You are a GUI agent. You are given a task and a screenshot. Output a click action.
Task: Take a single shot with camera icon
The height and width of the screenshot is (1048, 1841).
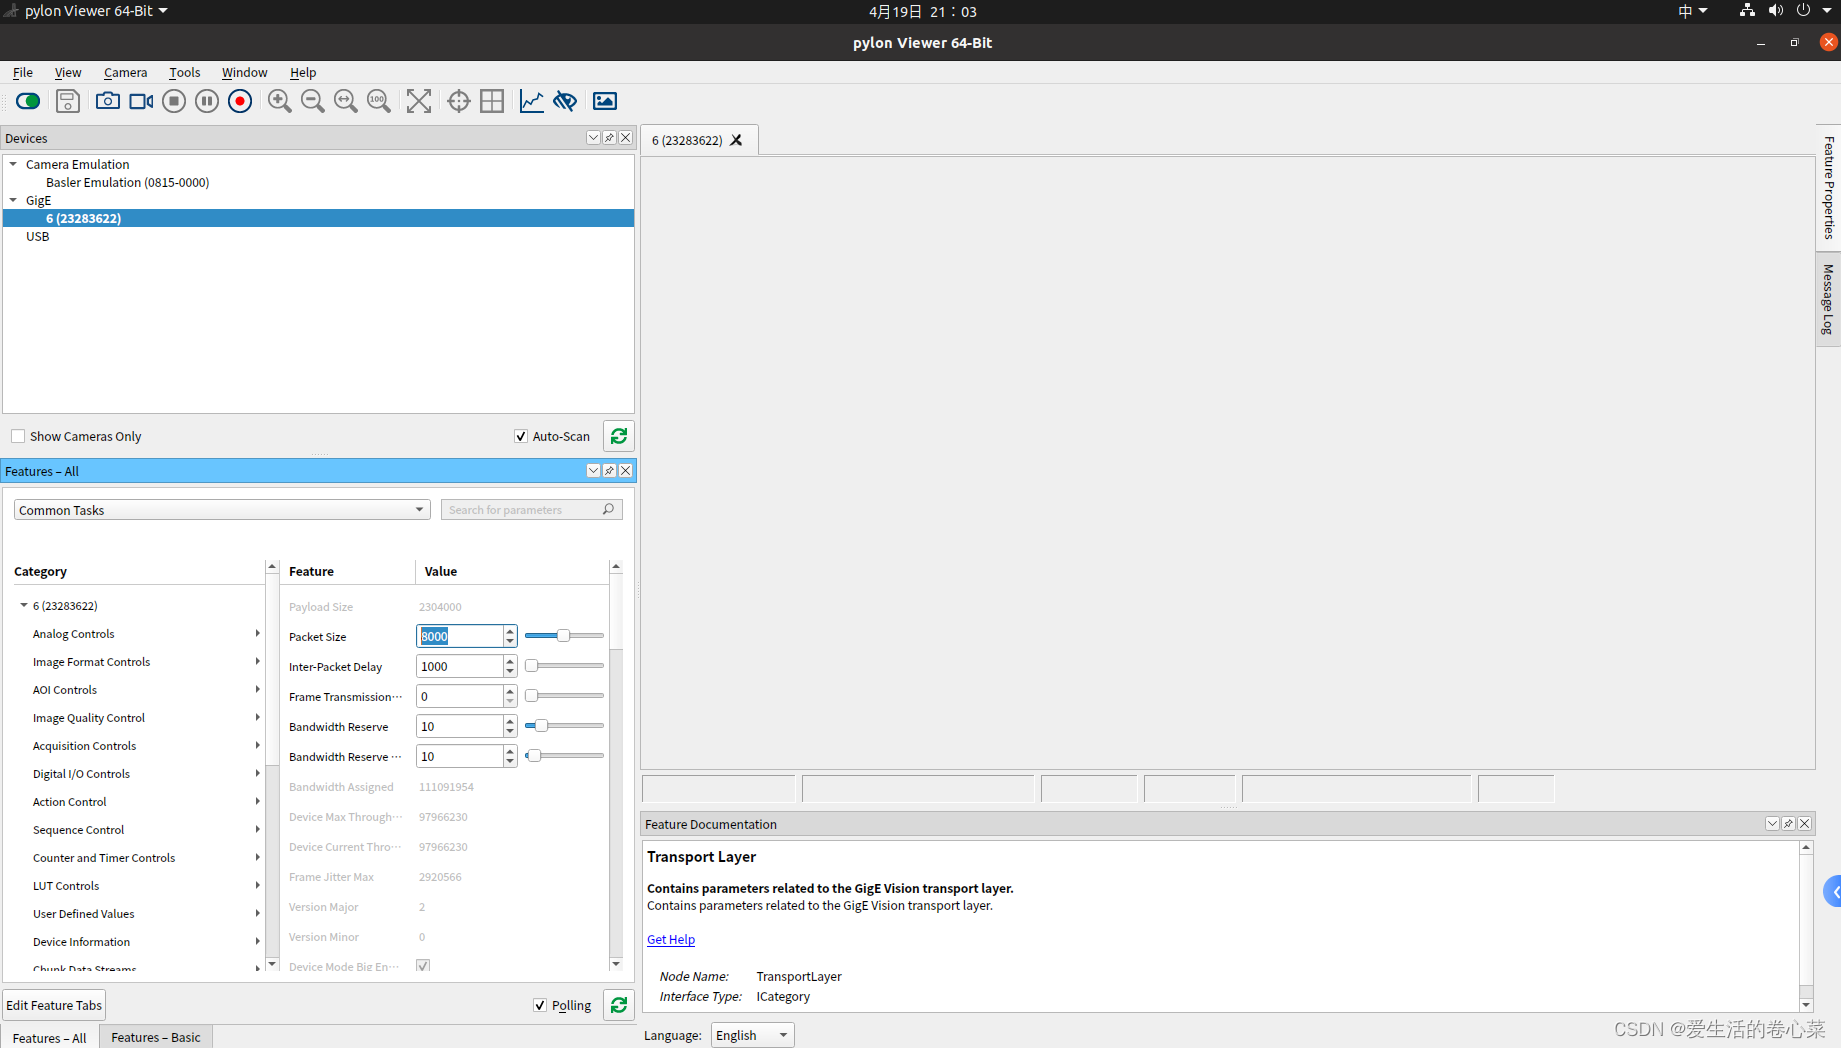click(107, 101)
